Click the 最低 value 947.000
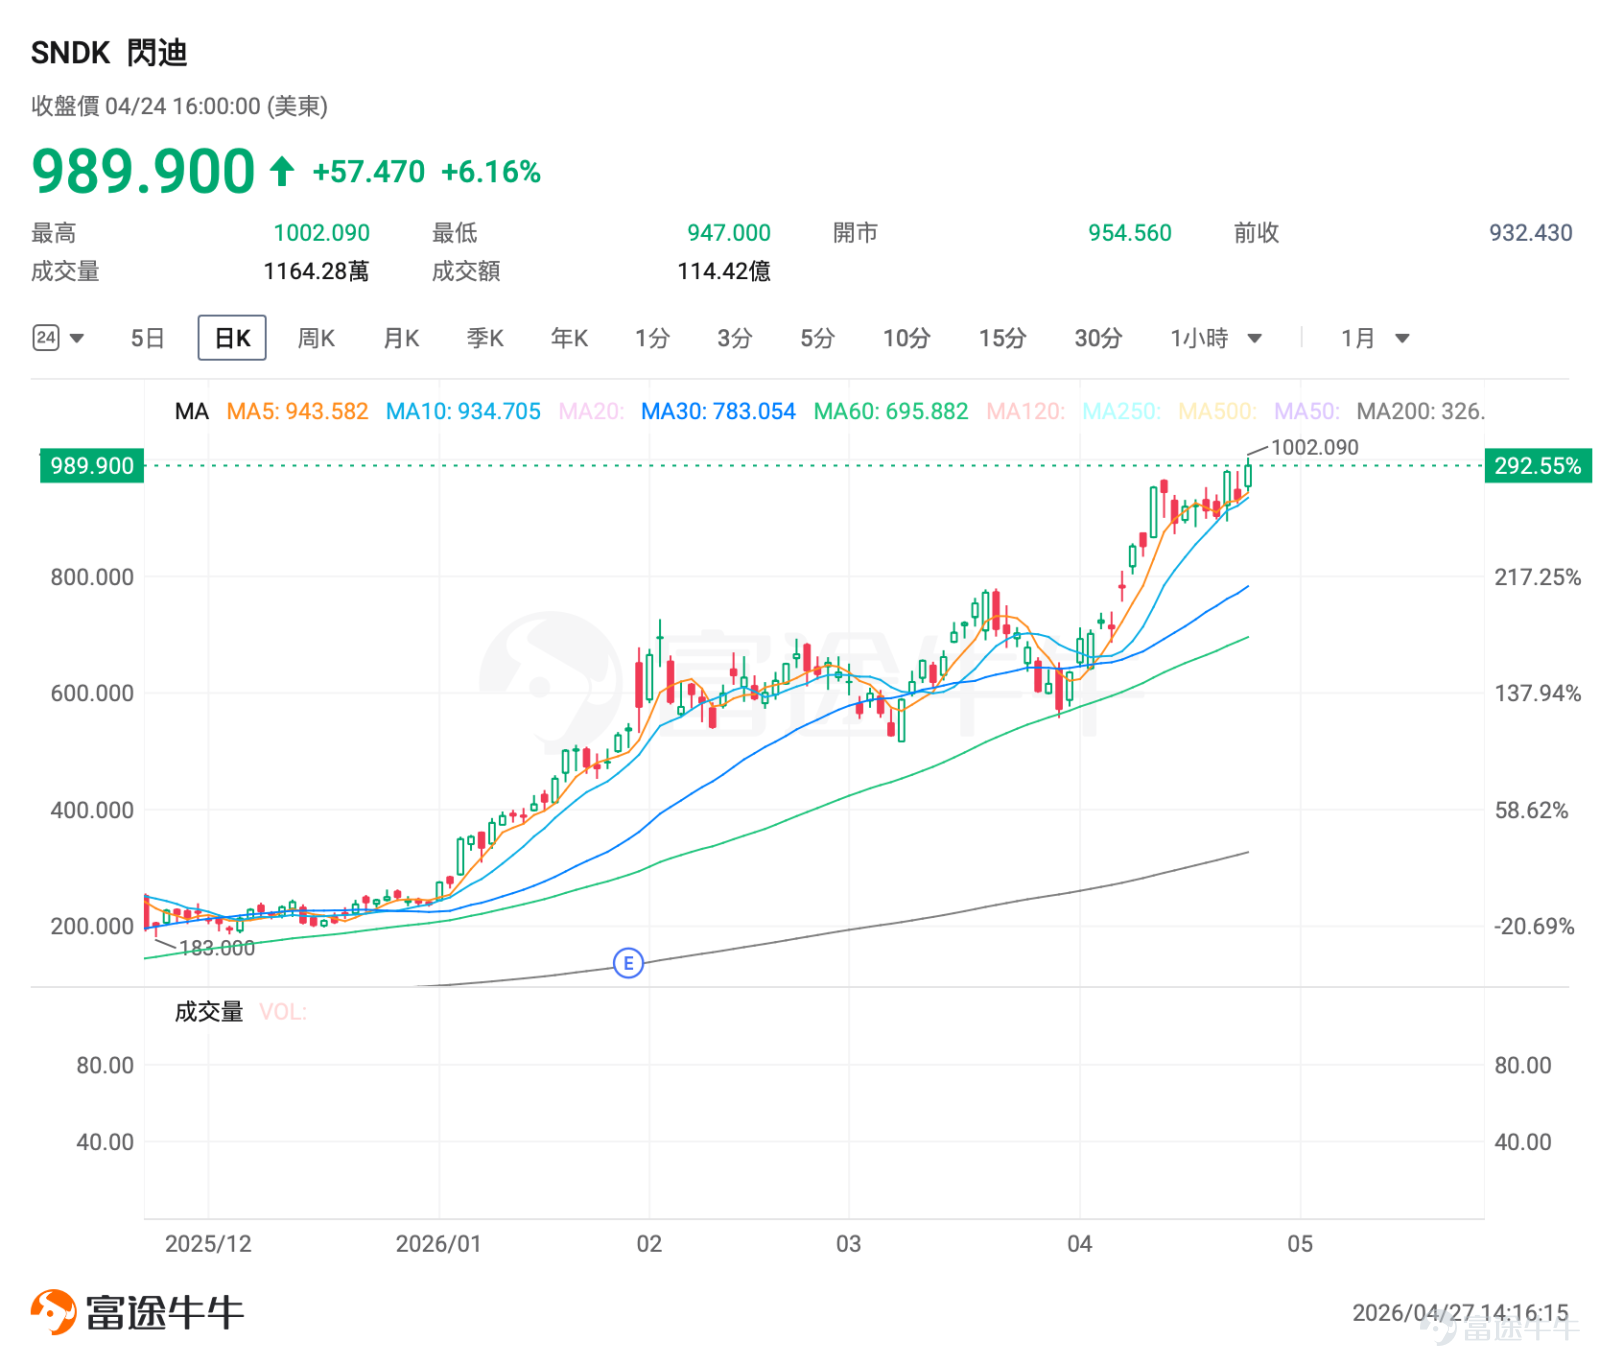Screen dimensions: 1600x1364 tap(729, 233)
